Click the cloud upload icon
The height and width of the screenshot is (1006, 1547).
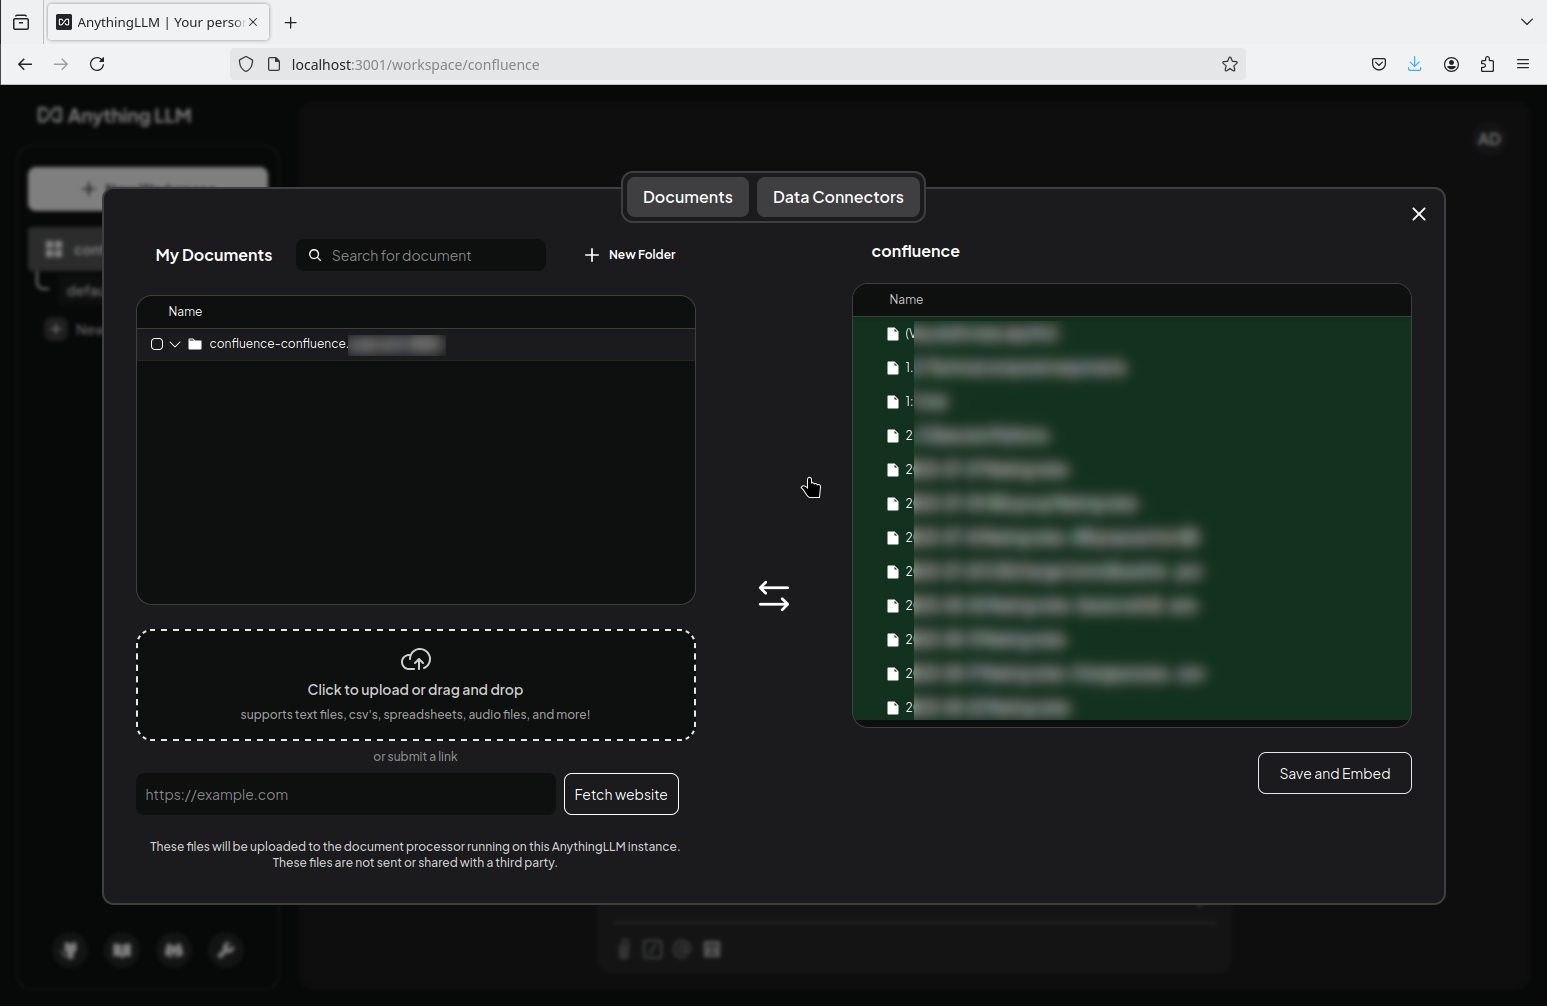[416, 660]
